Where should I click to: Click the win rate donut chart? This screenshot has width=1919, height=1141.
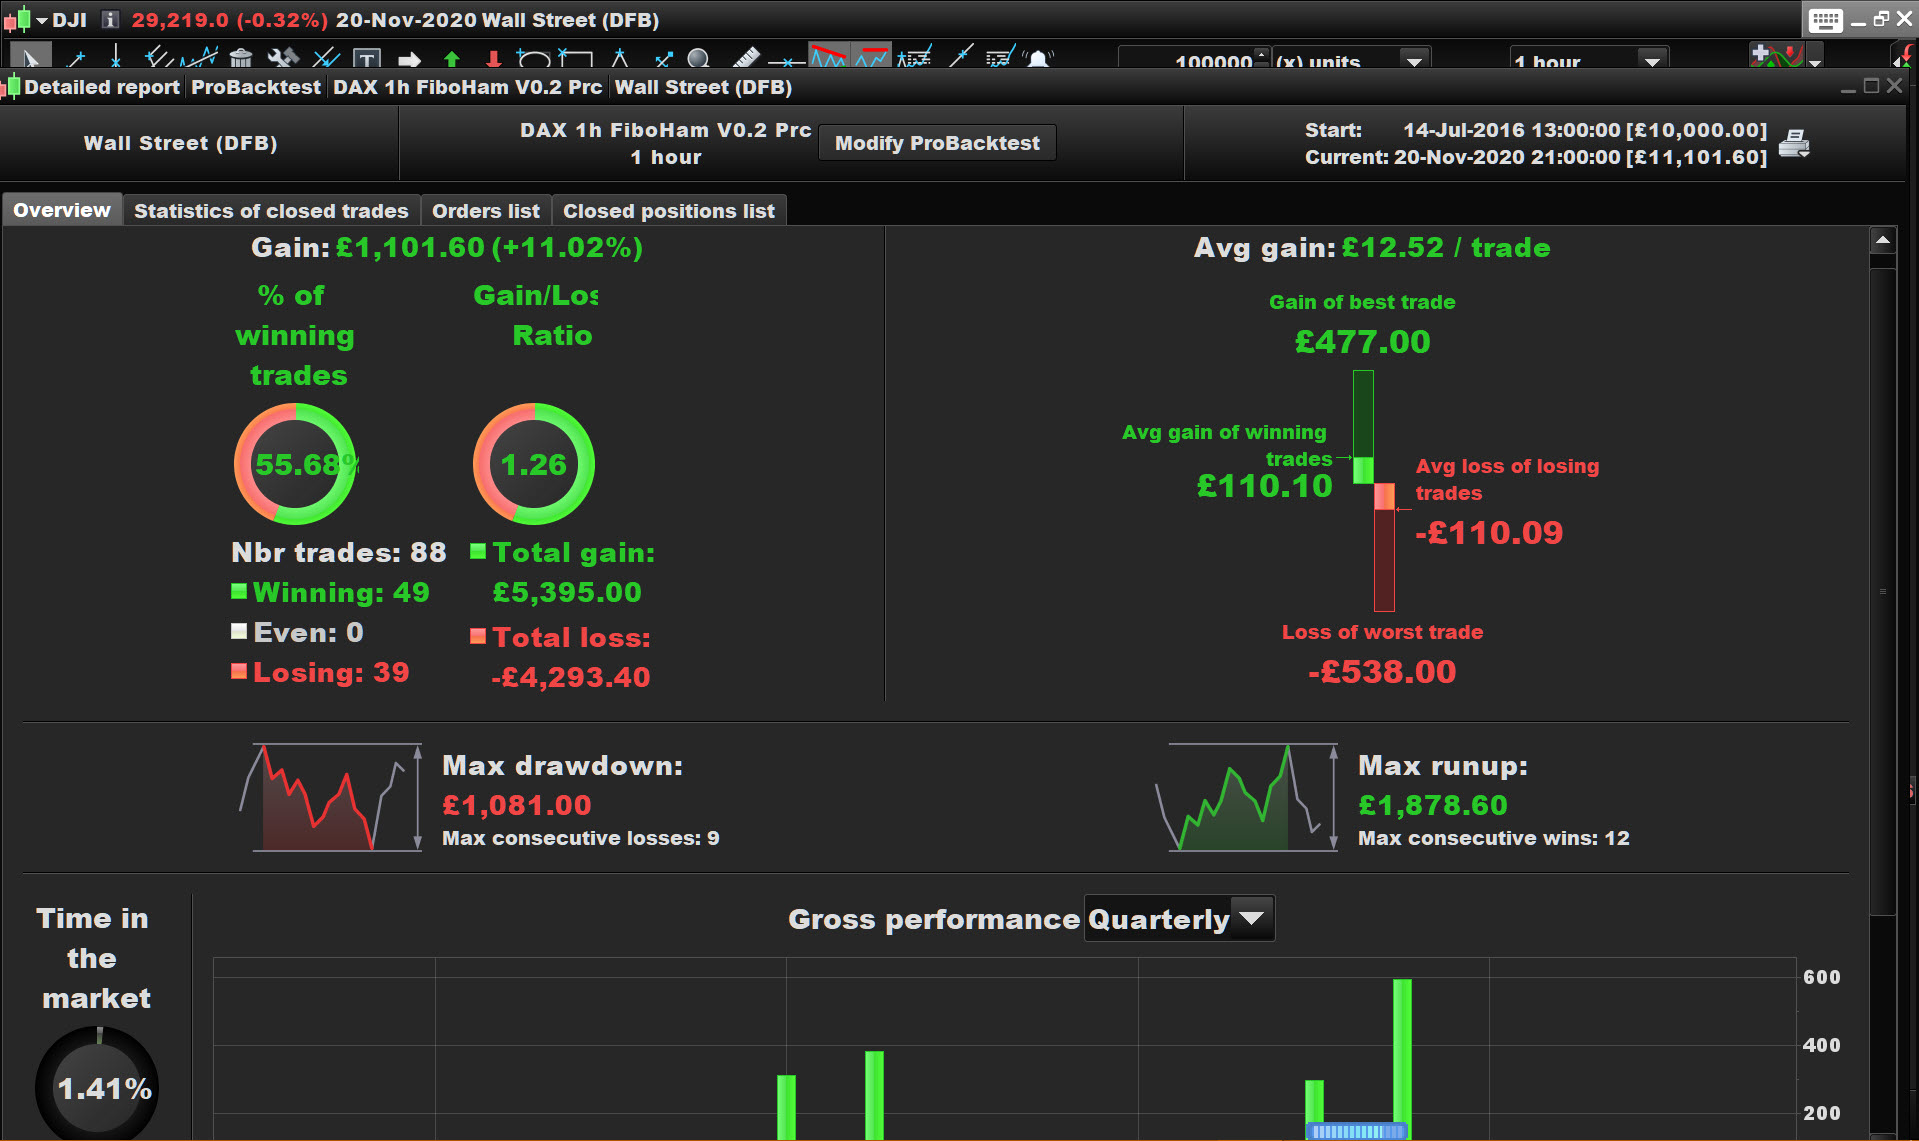pos(296,464)
